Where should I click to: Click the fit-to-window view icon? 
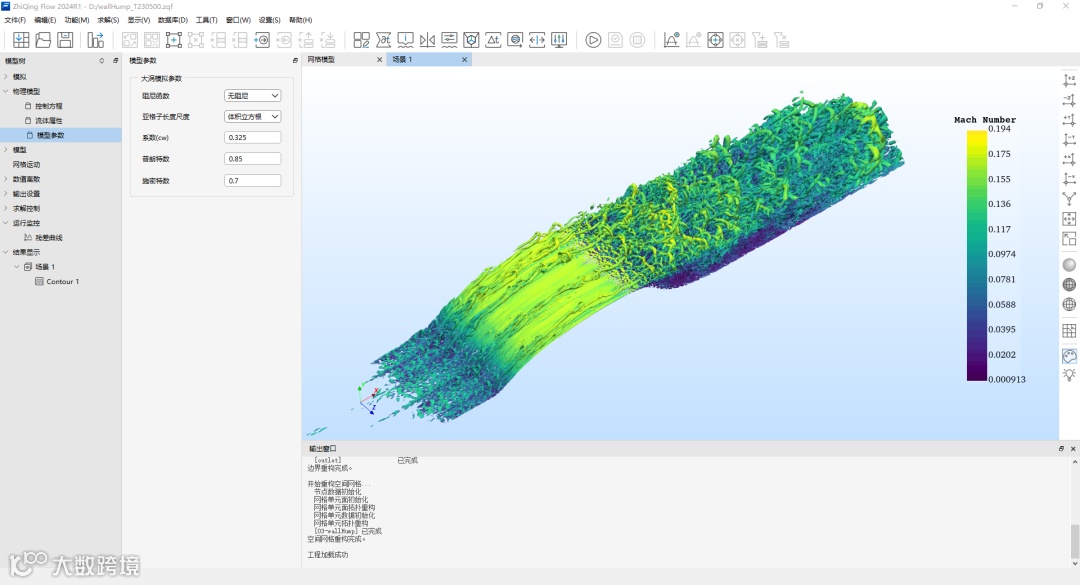(1069, 219)
